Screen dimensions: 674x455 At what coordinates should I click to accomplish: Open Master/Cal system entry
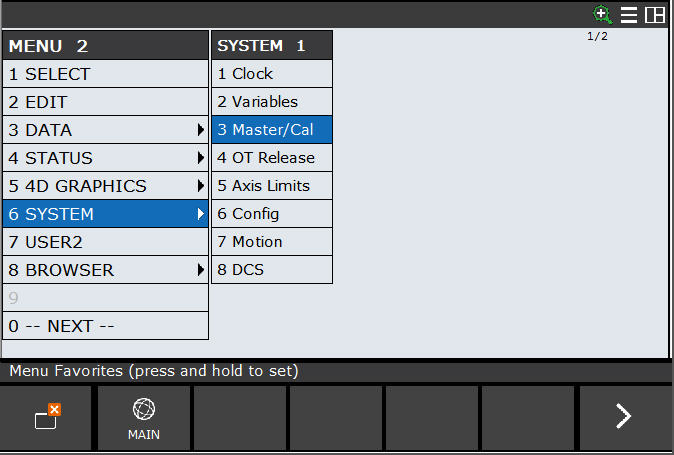271,130
